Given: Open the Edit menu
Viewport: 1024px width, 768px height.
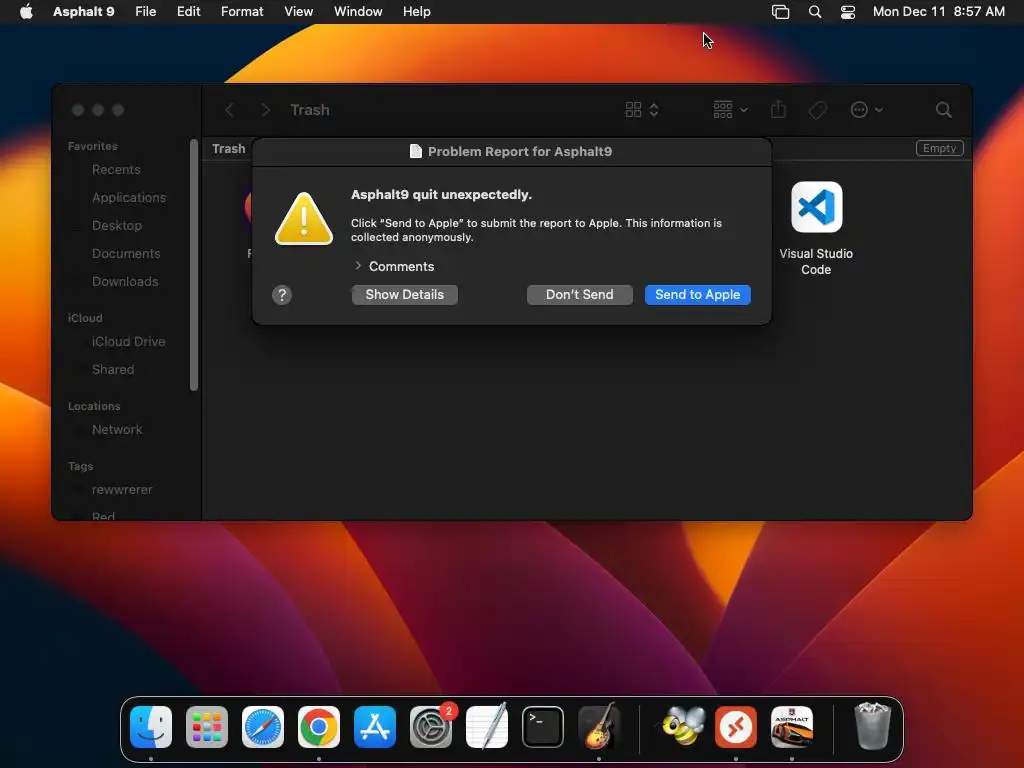Looking at the screenshot, I should point(188,12).
